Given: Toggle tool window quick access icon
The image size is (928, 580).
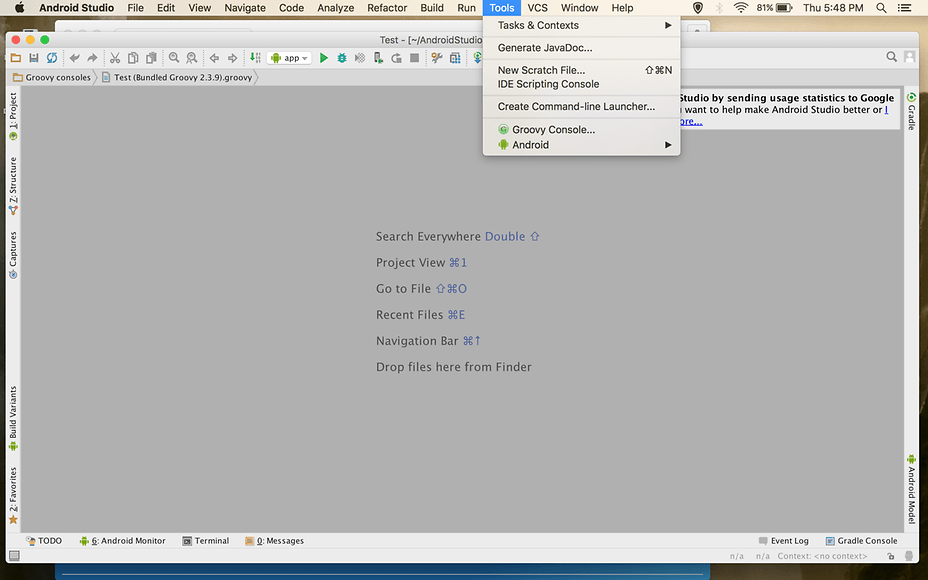Looking at the screenshot, I should 14,556.
